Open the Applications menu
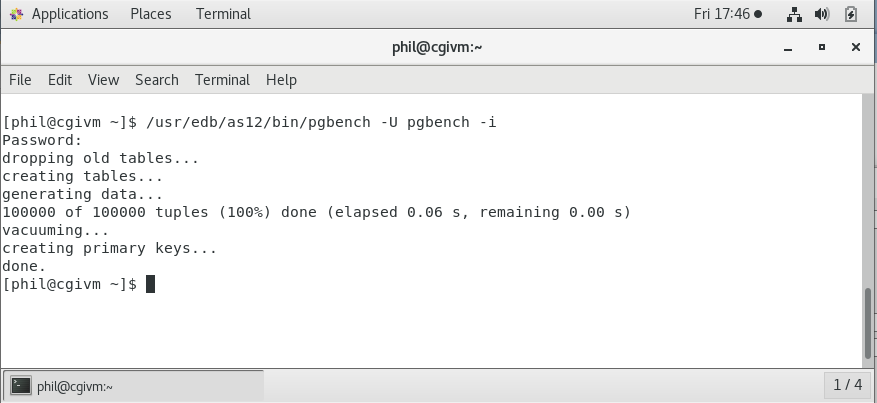Screen dimensions: 877x403 tap(69, 14)
